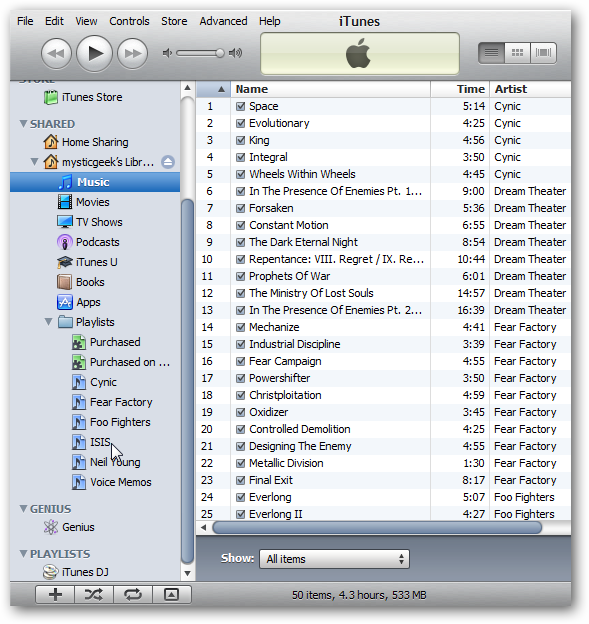Toggle shuffle at bottom toolbar
The image size is (589, 624).
click(x=94, y=595)
